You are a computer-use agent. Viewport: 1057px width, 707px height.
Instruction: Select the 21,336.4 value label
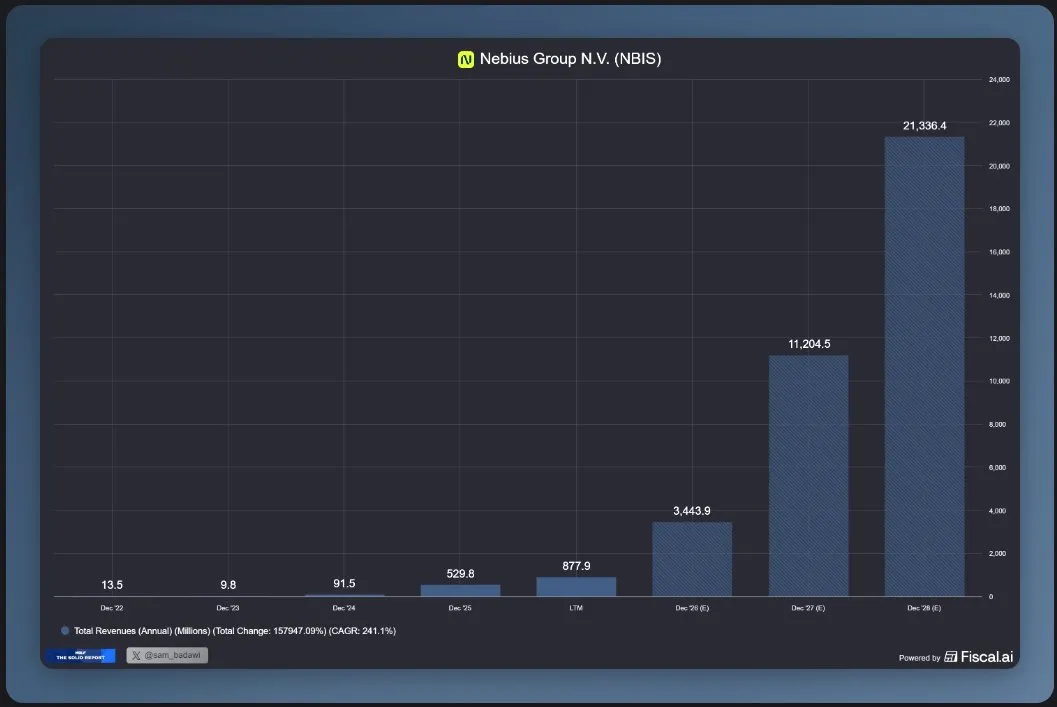[924, 126]
